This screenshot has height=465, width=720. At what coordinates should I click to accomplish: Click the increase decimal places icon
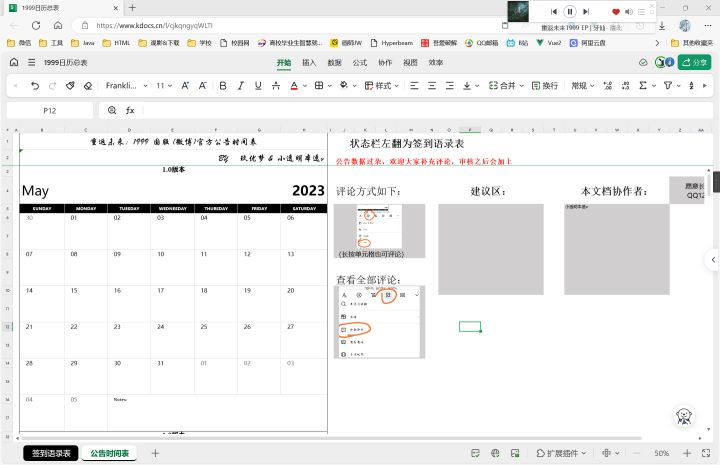[608, 85]
